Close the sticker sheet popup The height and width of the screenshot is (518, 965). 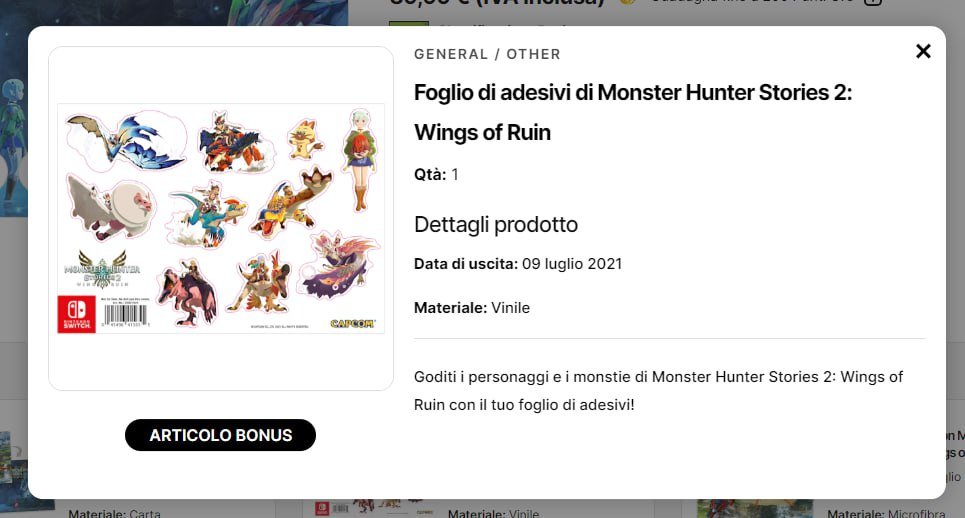[923, 51]
